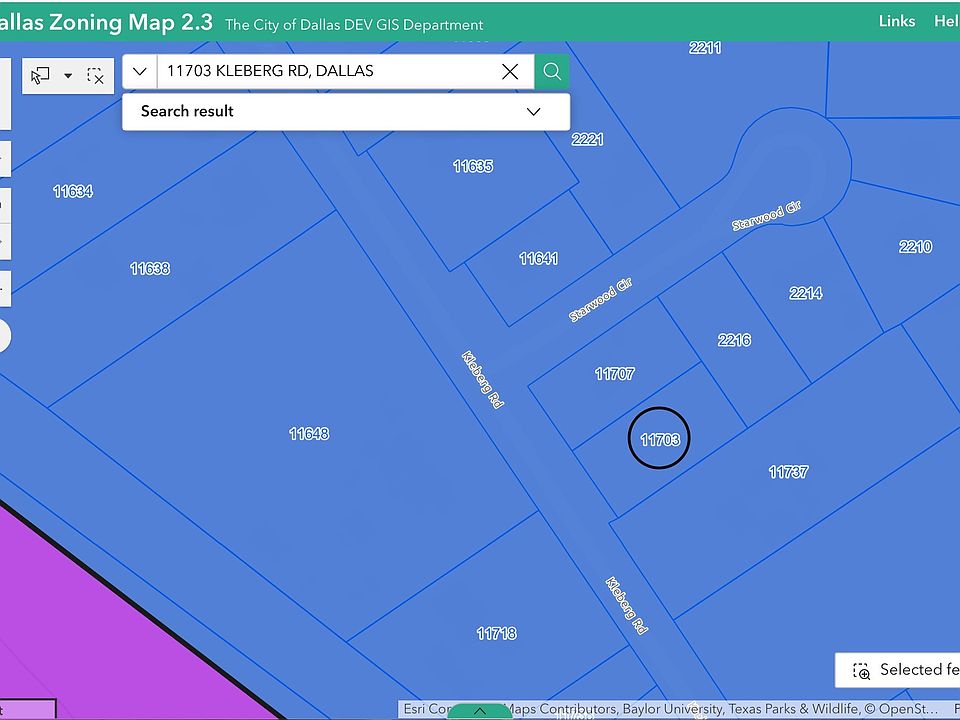Click parcel label 2214
Image resolution: width=960 pixels, height=720 pixels.
point(806,293)
